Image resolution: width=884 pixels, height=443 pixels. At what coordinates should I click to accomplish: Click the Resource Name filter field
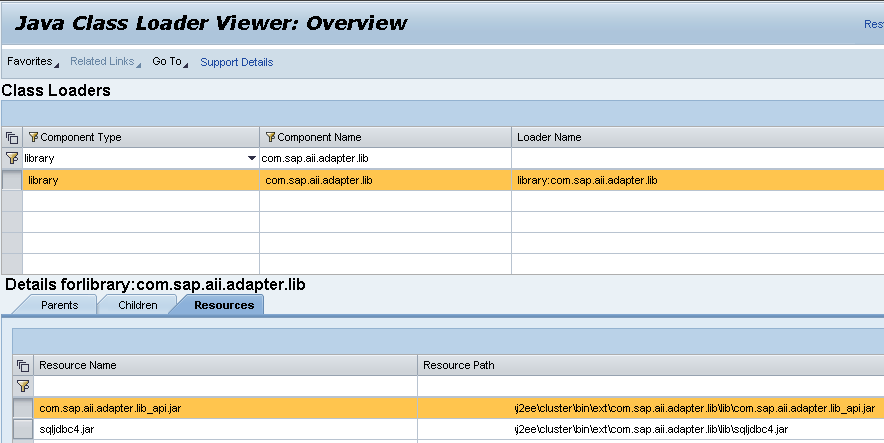[x=226, y=386]
